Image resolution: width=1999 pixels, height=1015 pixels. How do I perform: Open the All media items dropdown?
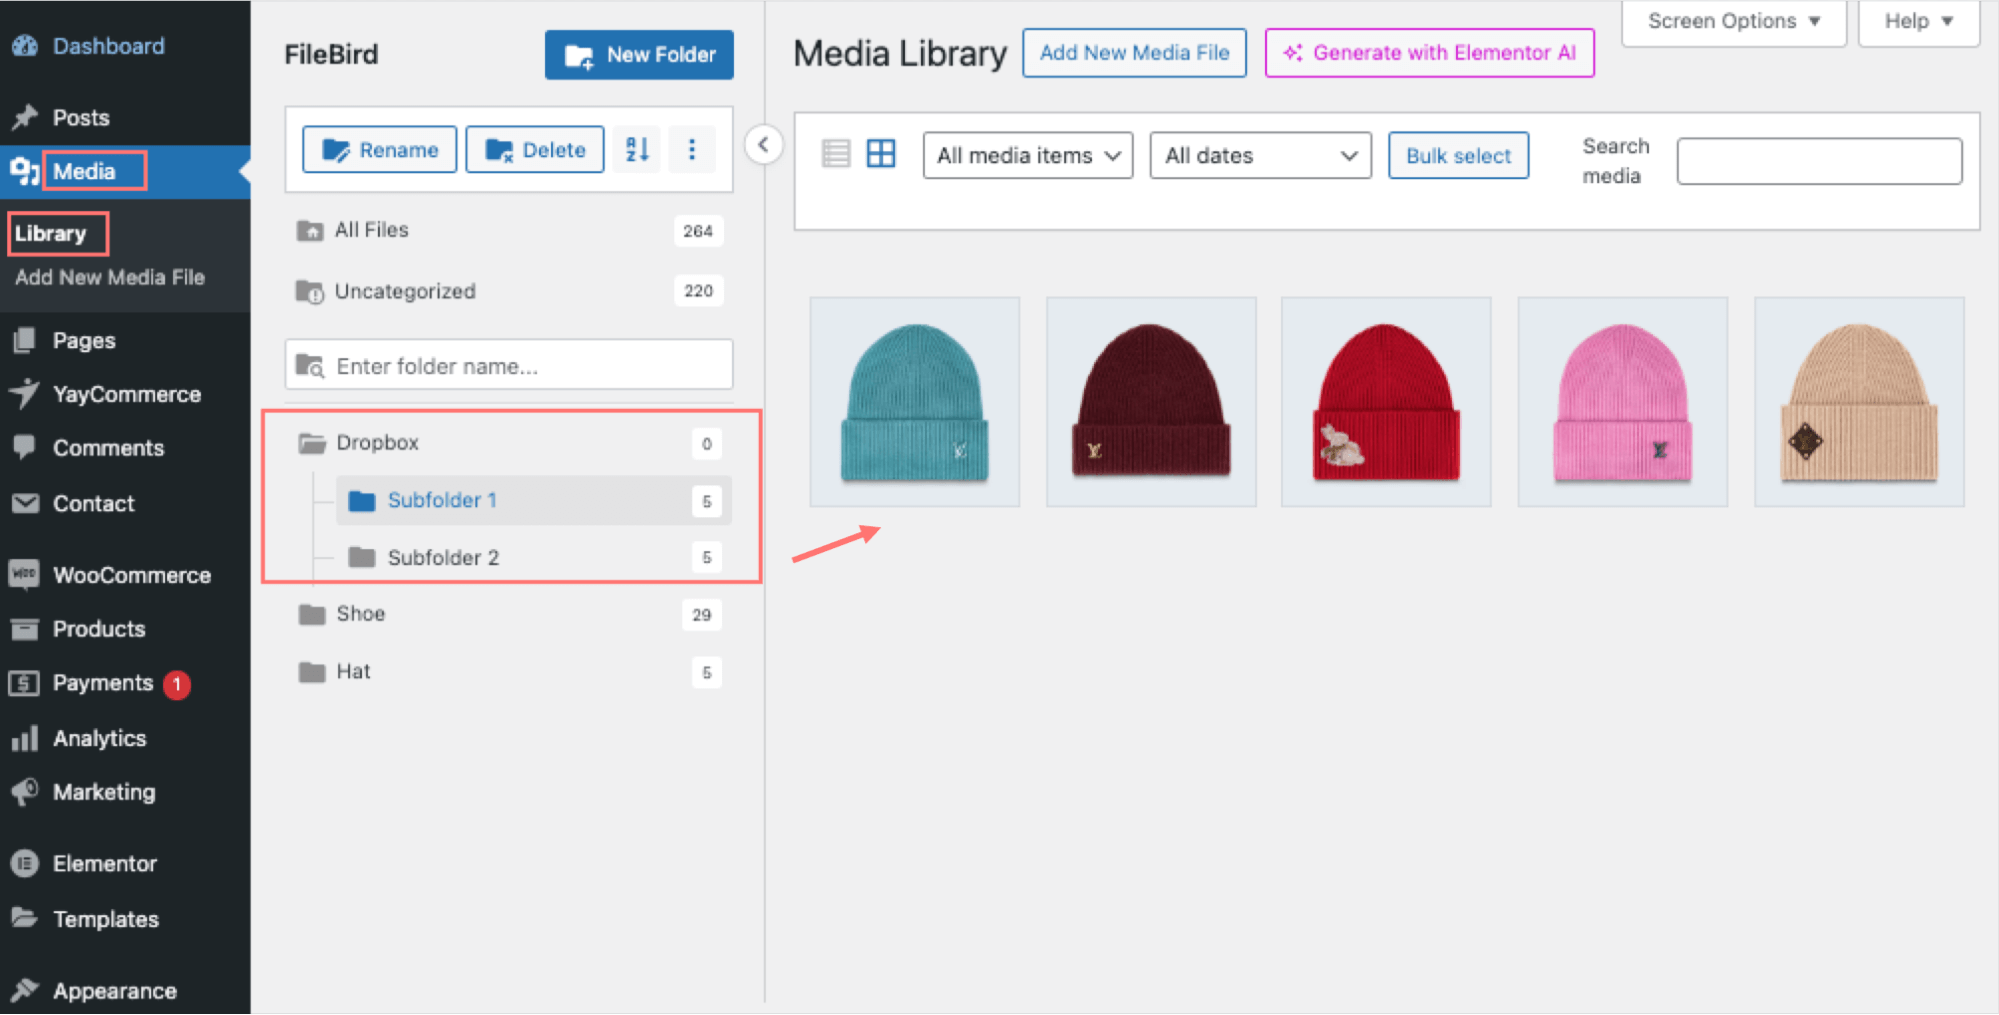pos(1027,156)
